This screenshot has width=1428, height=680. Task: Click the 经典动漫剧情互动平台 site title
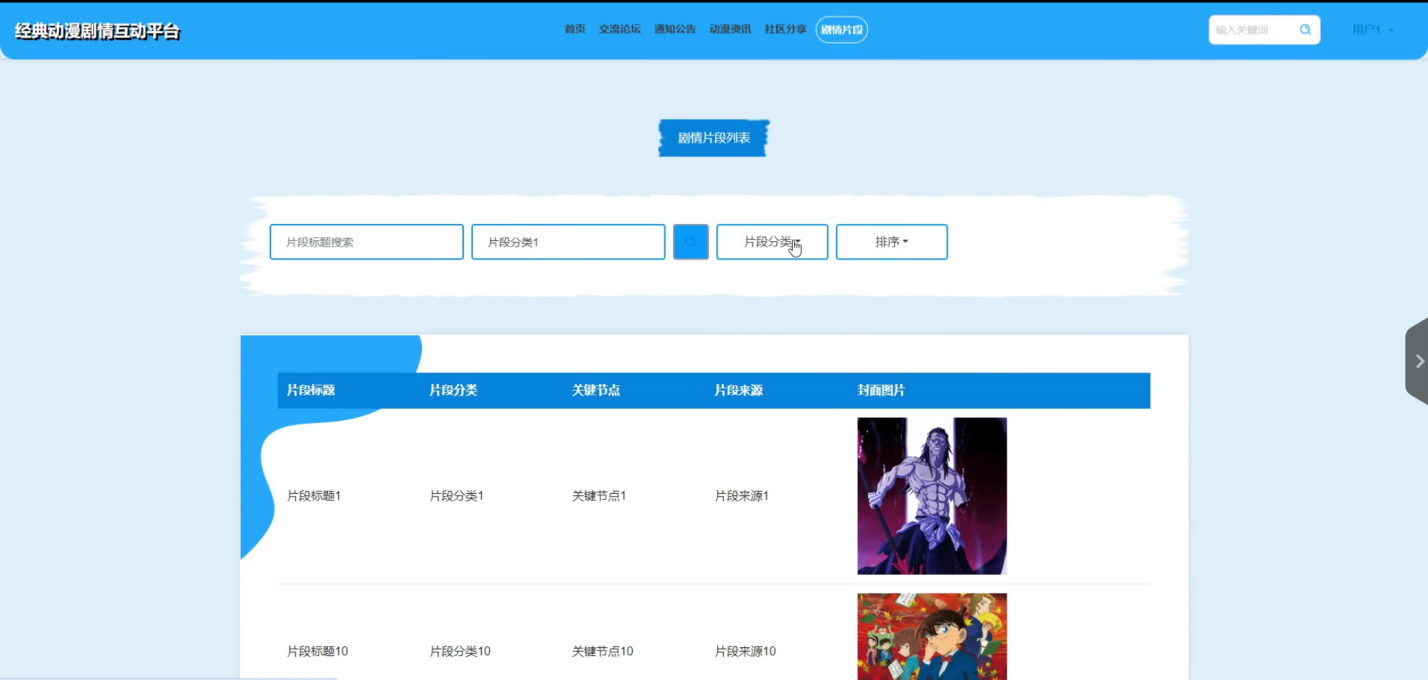(98, 31)
